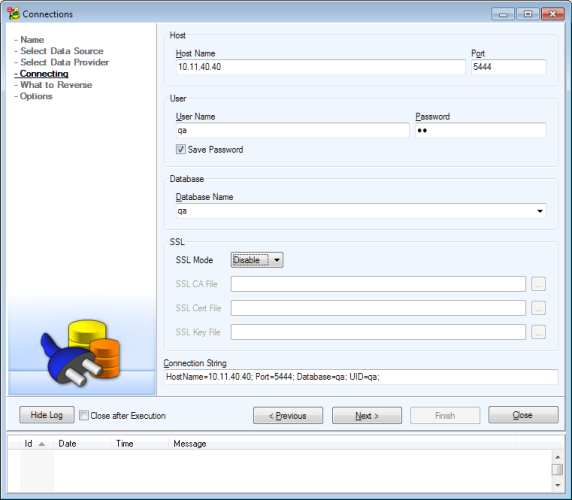This screenshot has height=500, width=572.
Task: Click the Hide Log button
Action: coord(47,415)
